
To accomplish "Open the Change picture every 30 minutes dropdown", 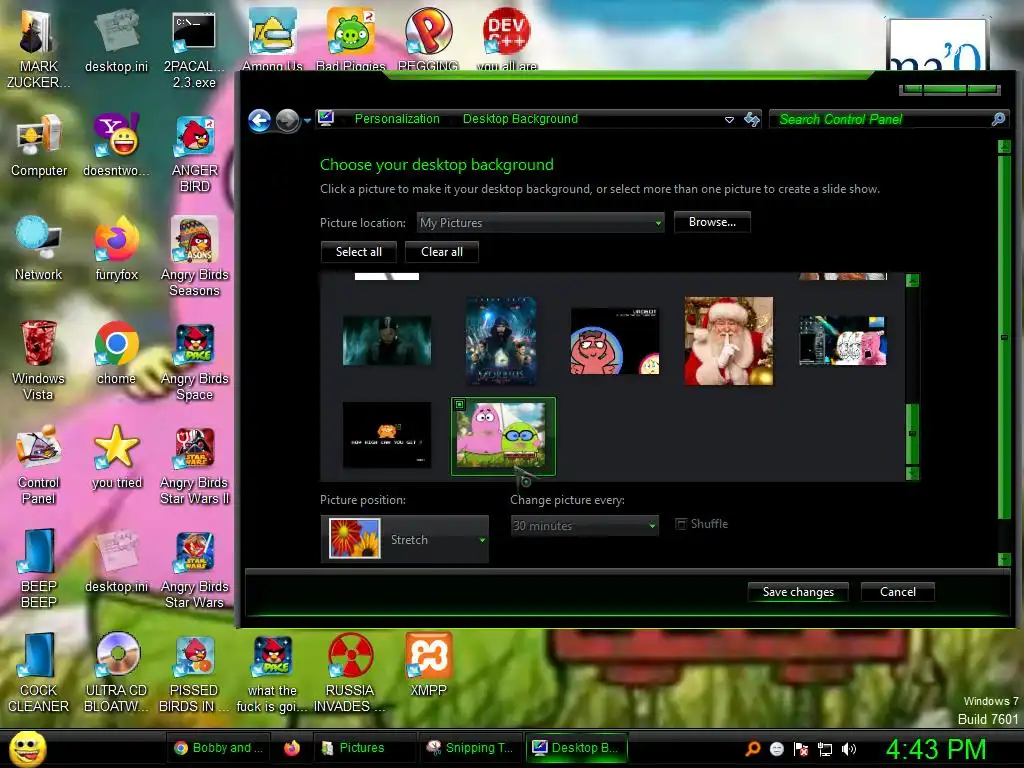I will point(584,525).
